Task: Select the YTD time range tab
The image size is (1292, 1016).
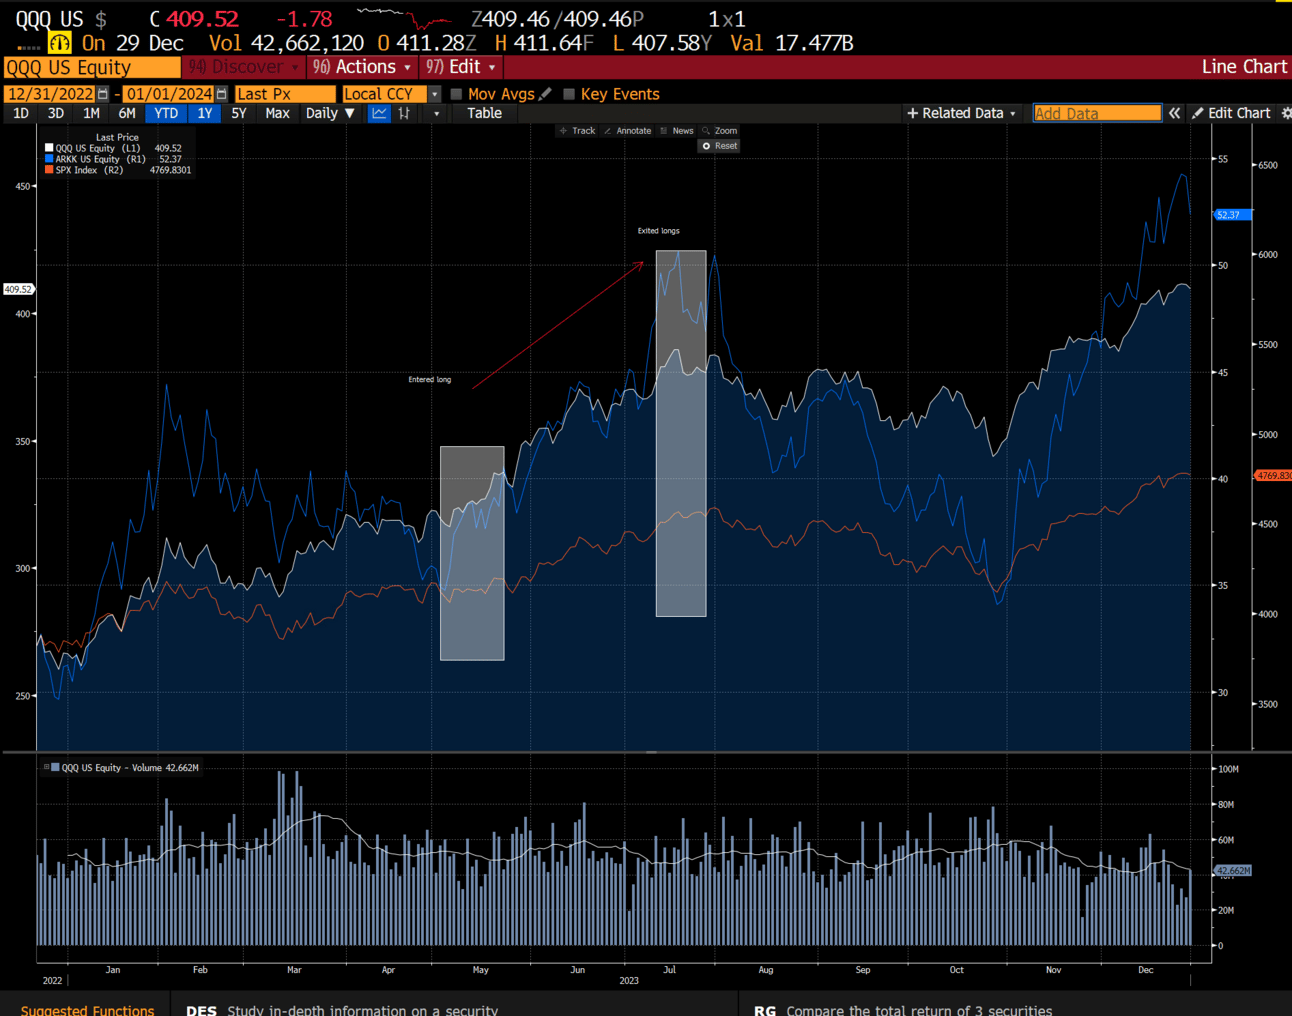Action: pos(166,113)
